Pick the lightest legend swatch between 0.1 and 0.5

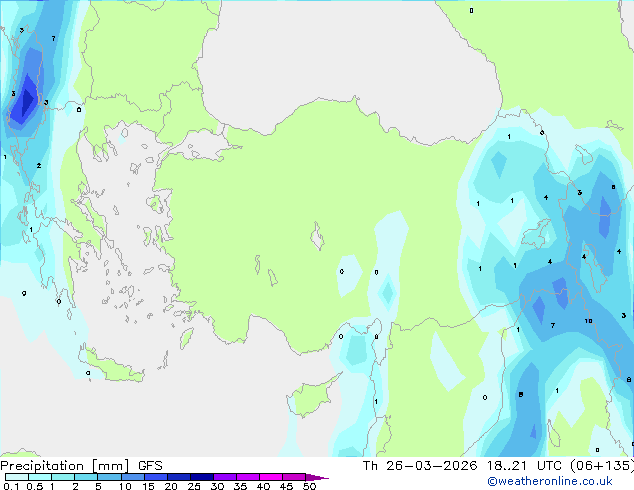pos(17,477)
